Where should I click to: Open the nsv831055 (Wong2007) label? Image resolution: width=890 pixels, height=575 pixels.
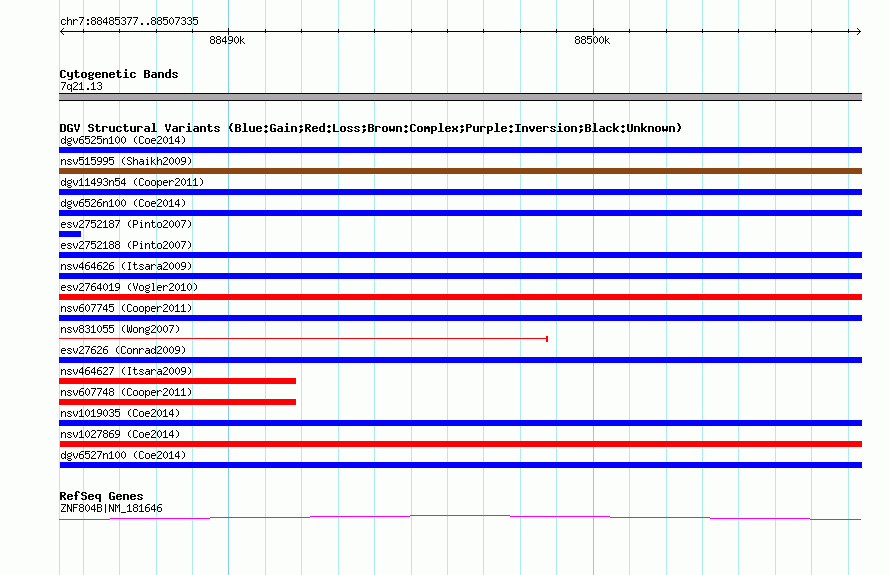120,329
